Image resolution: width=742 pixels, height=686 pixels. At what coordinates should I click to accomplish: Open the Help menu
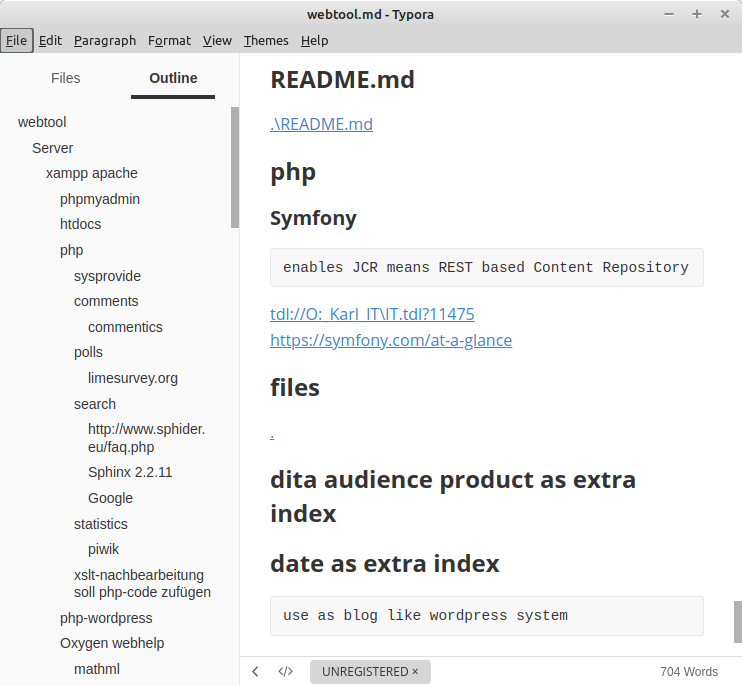314,41
